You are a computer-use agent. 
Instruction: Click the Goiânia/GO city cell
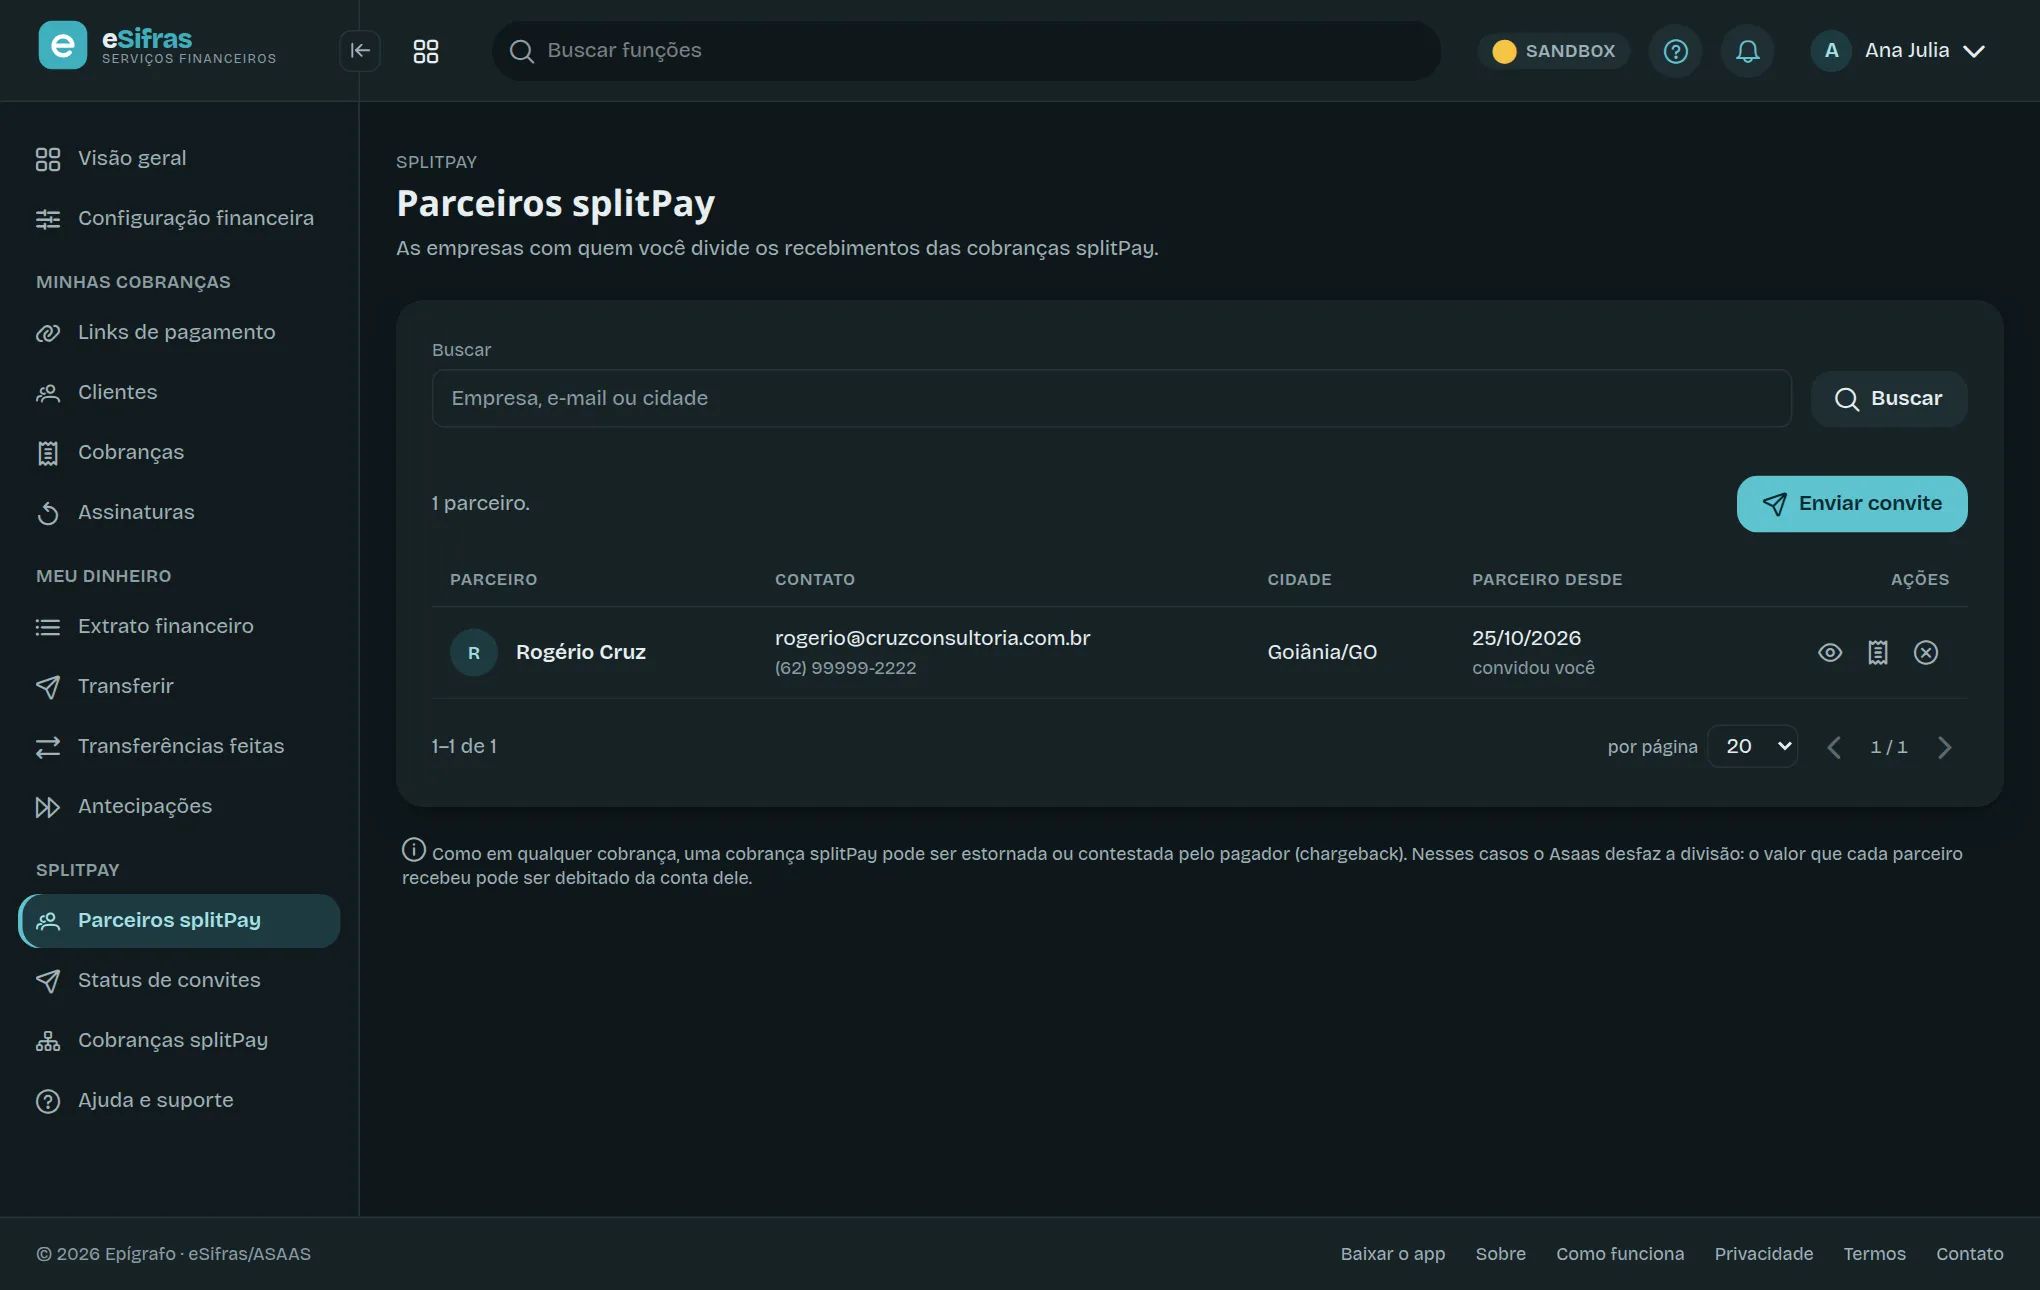[x=1322, y=652]
